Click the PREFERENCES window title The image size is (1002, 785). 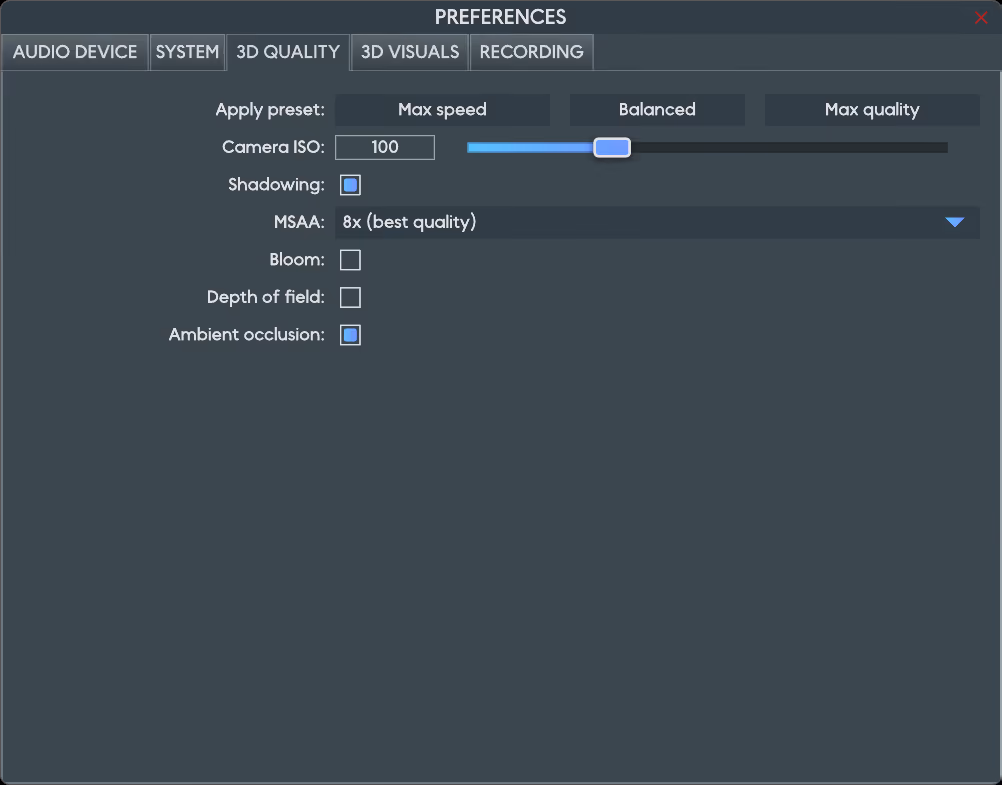pyautogui.click(x=500, y=17)
